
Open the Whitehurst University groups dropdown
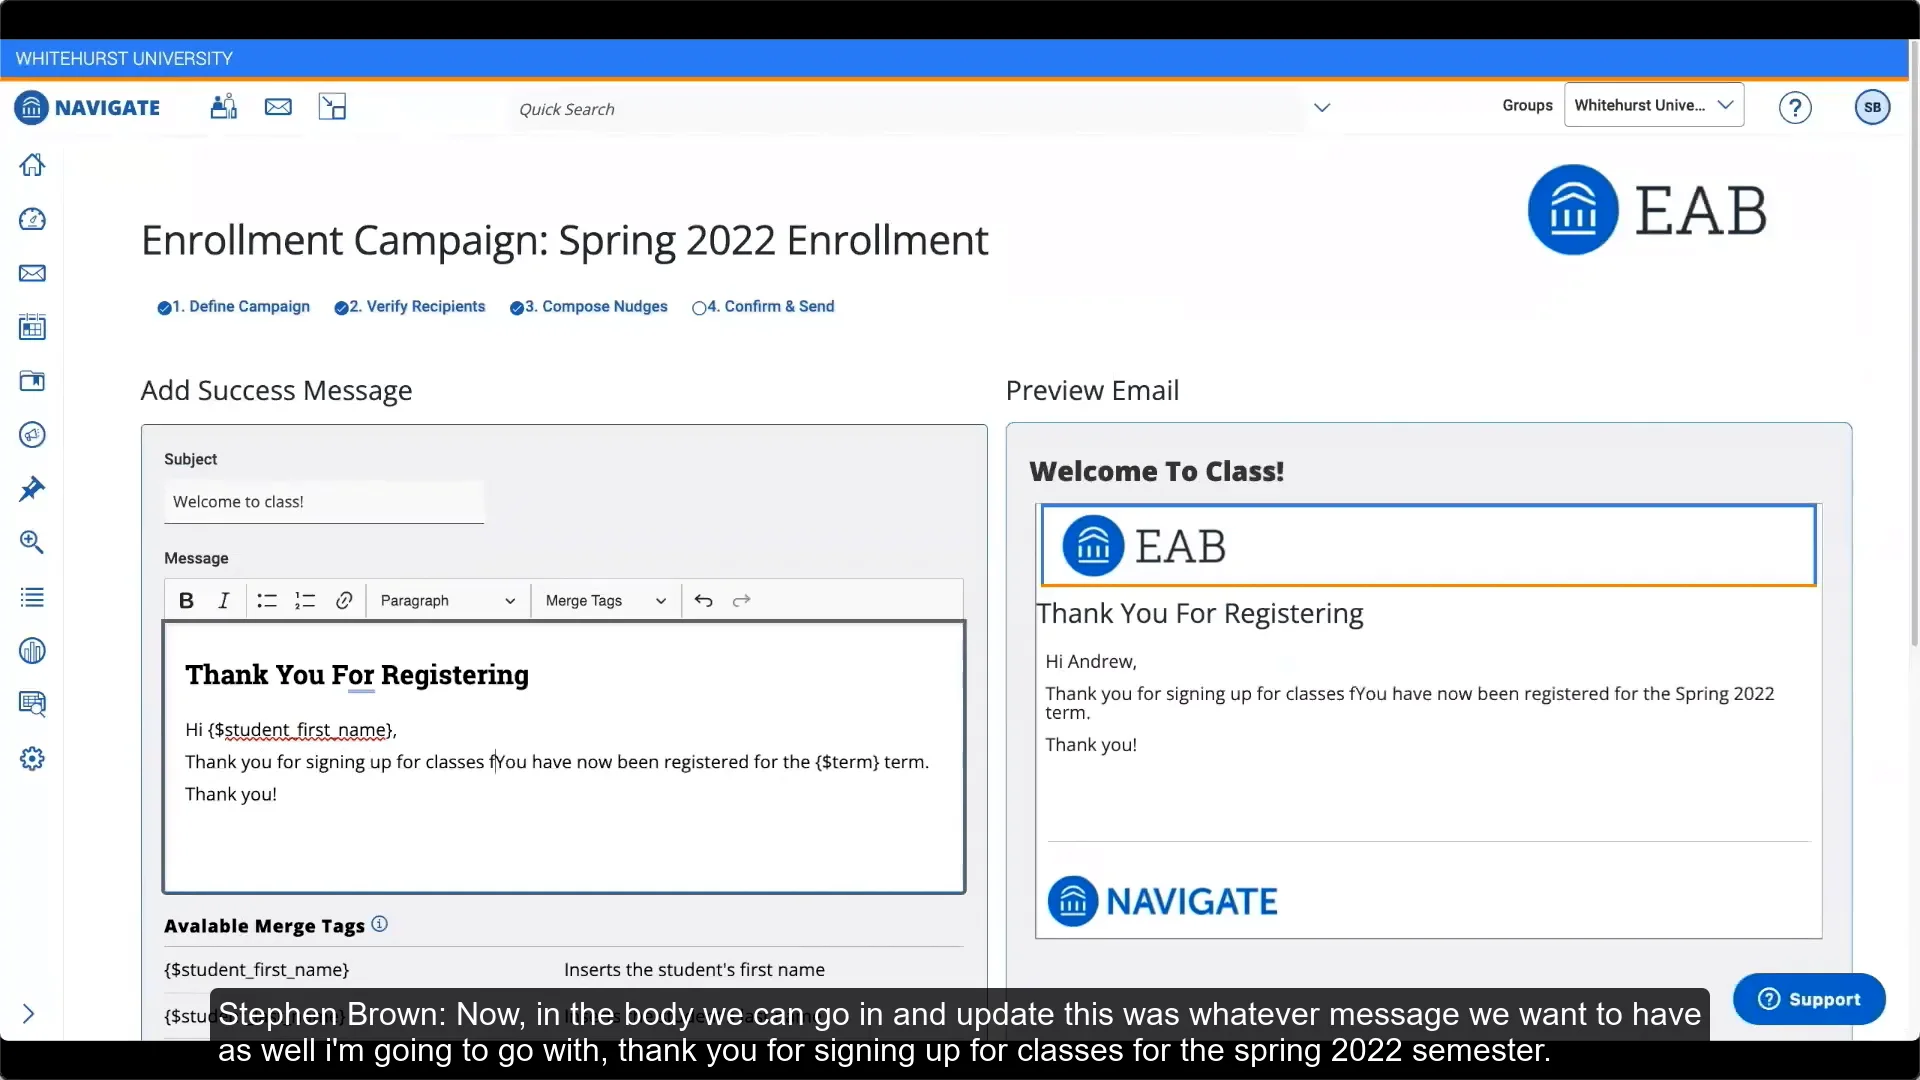click(x=1653, y=105)
